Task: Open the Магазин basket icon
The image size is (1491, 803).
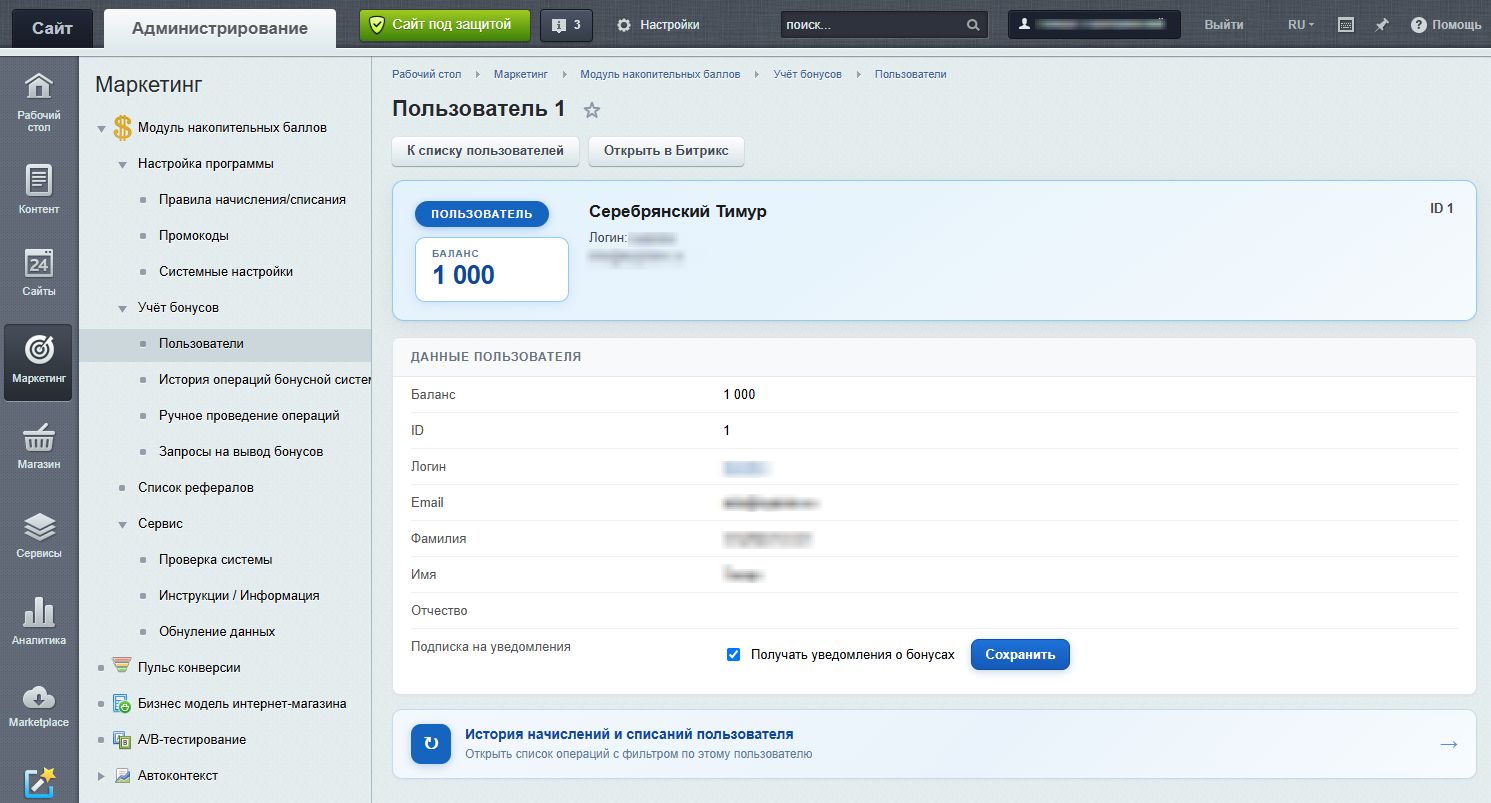Action: tap(38, 445)
